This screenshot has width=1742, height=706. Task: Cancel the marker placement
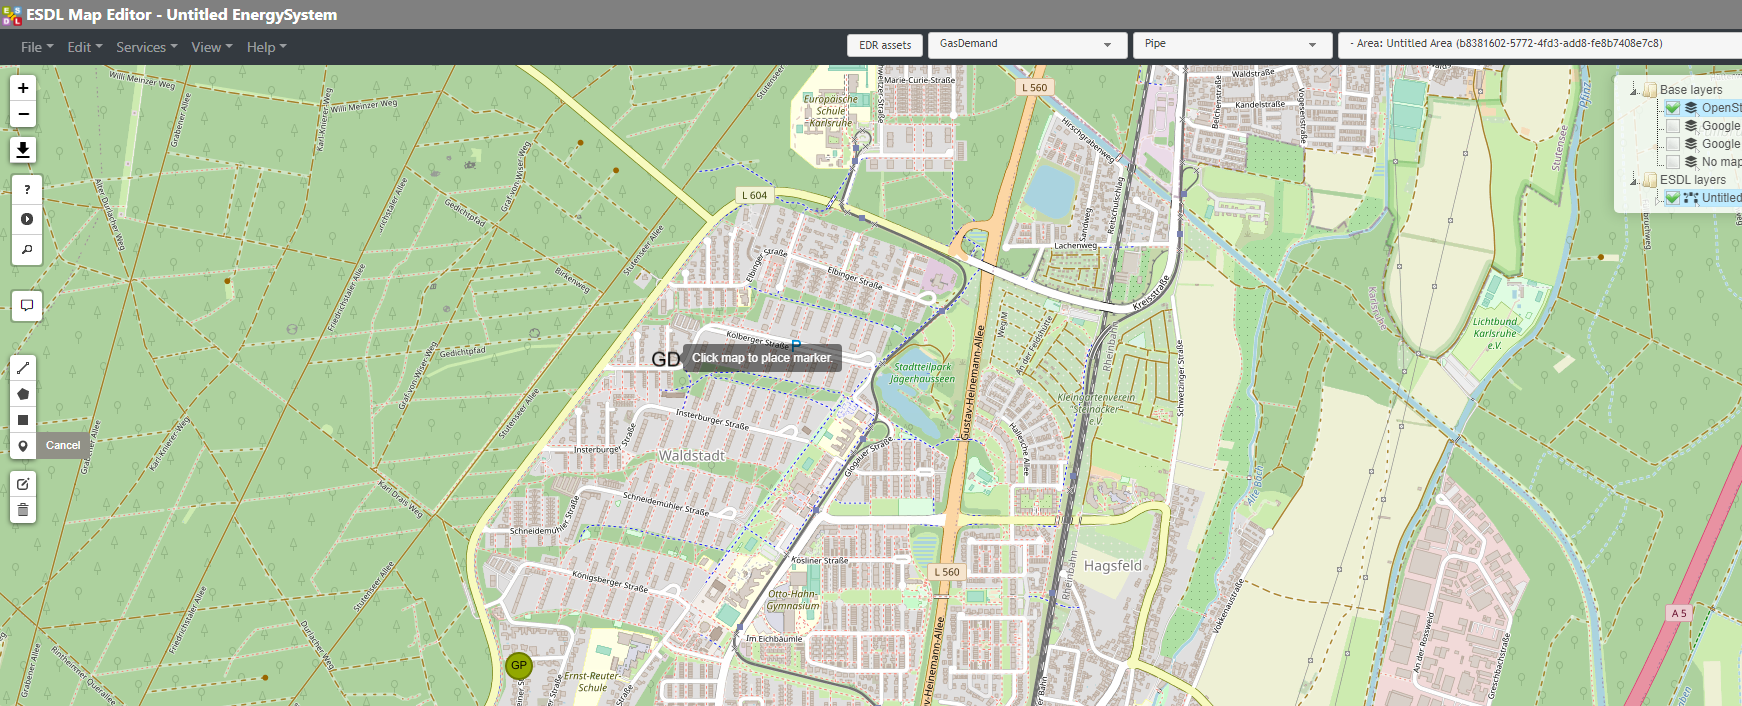tap(63, 446)
